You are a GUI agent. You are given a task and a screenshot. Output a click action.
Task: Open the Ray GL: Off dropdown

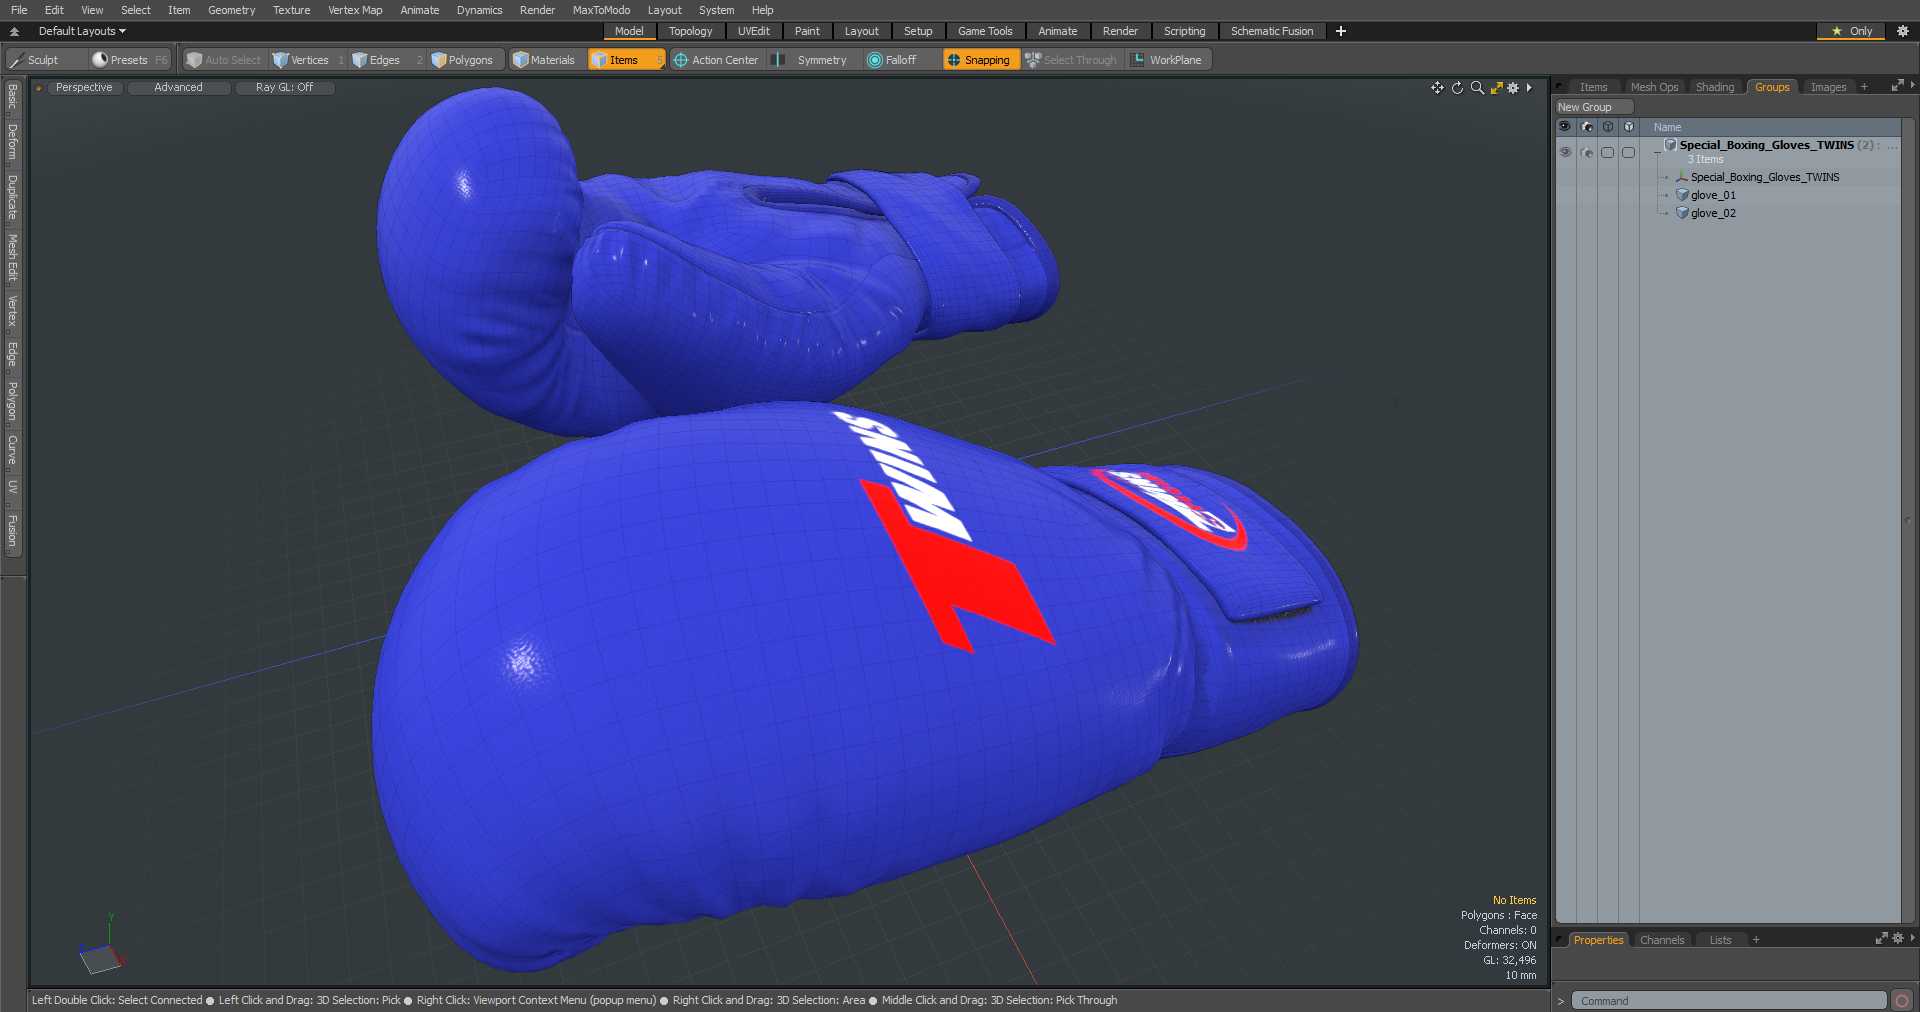[284, 88]
